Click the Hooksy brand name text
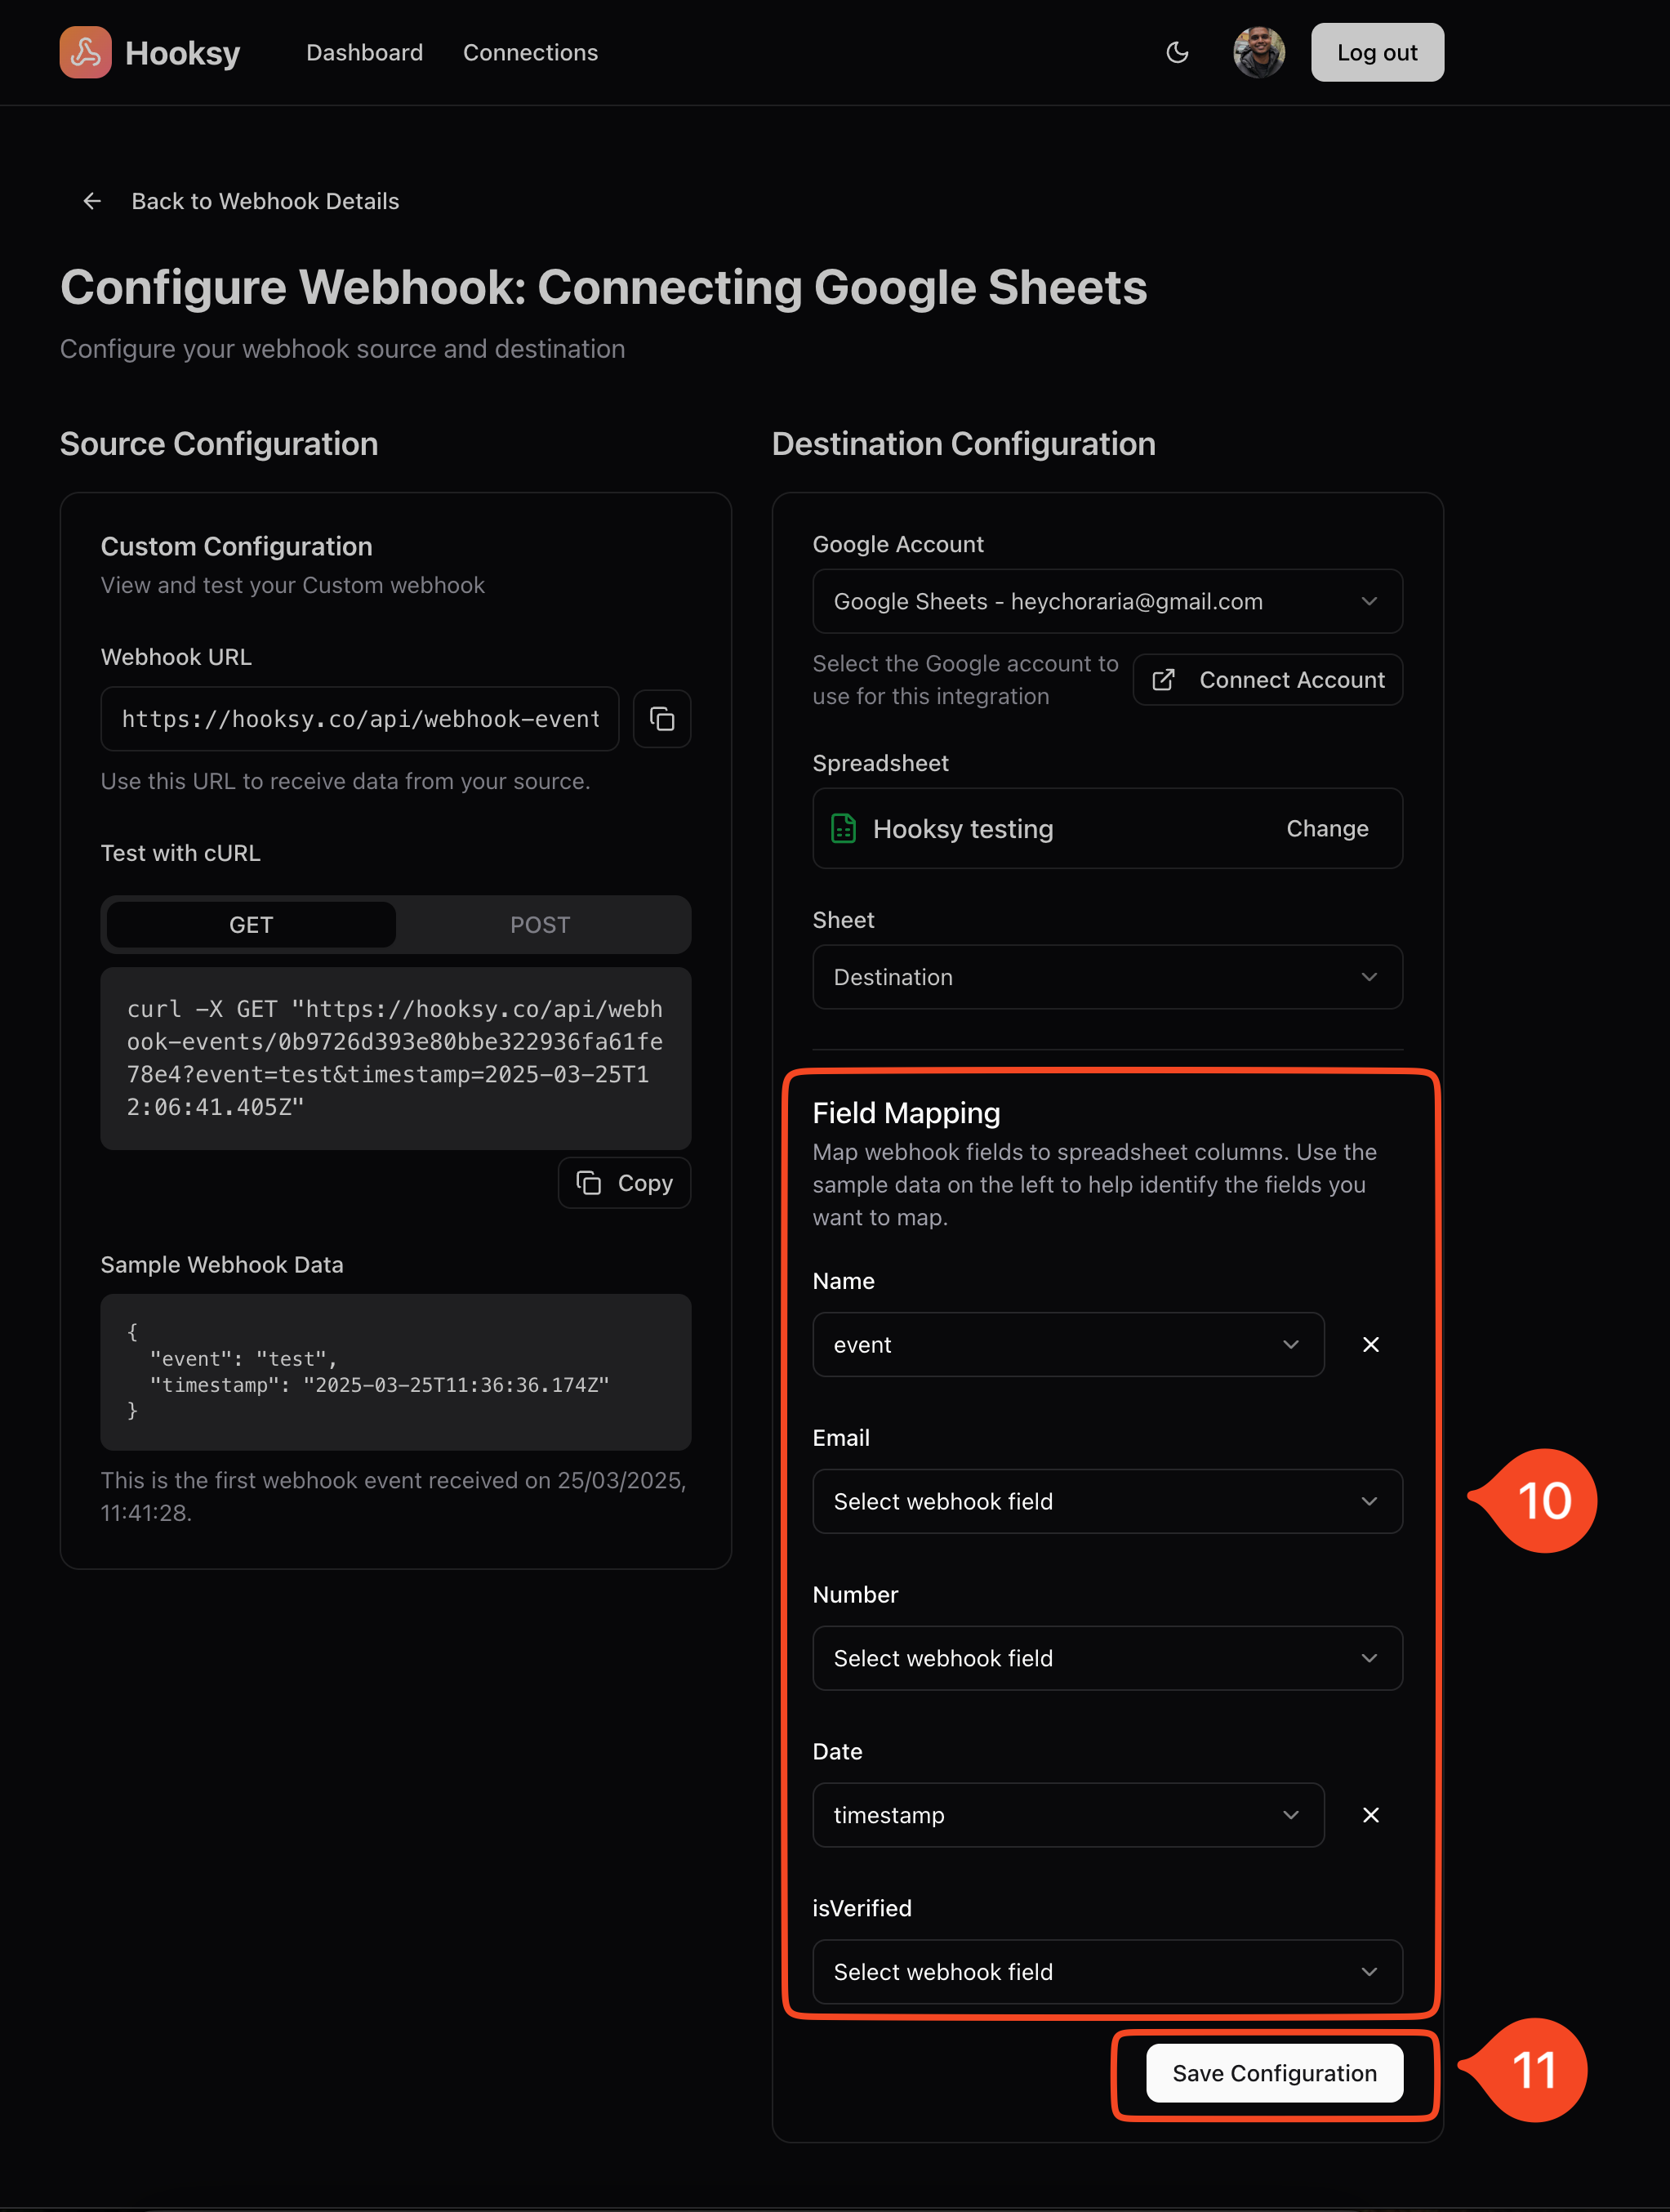1670x2212 pixels. click(183, 52)
